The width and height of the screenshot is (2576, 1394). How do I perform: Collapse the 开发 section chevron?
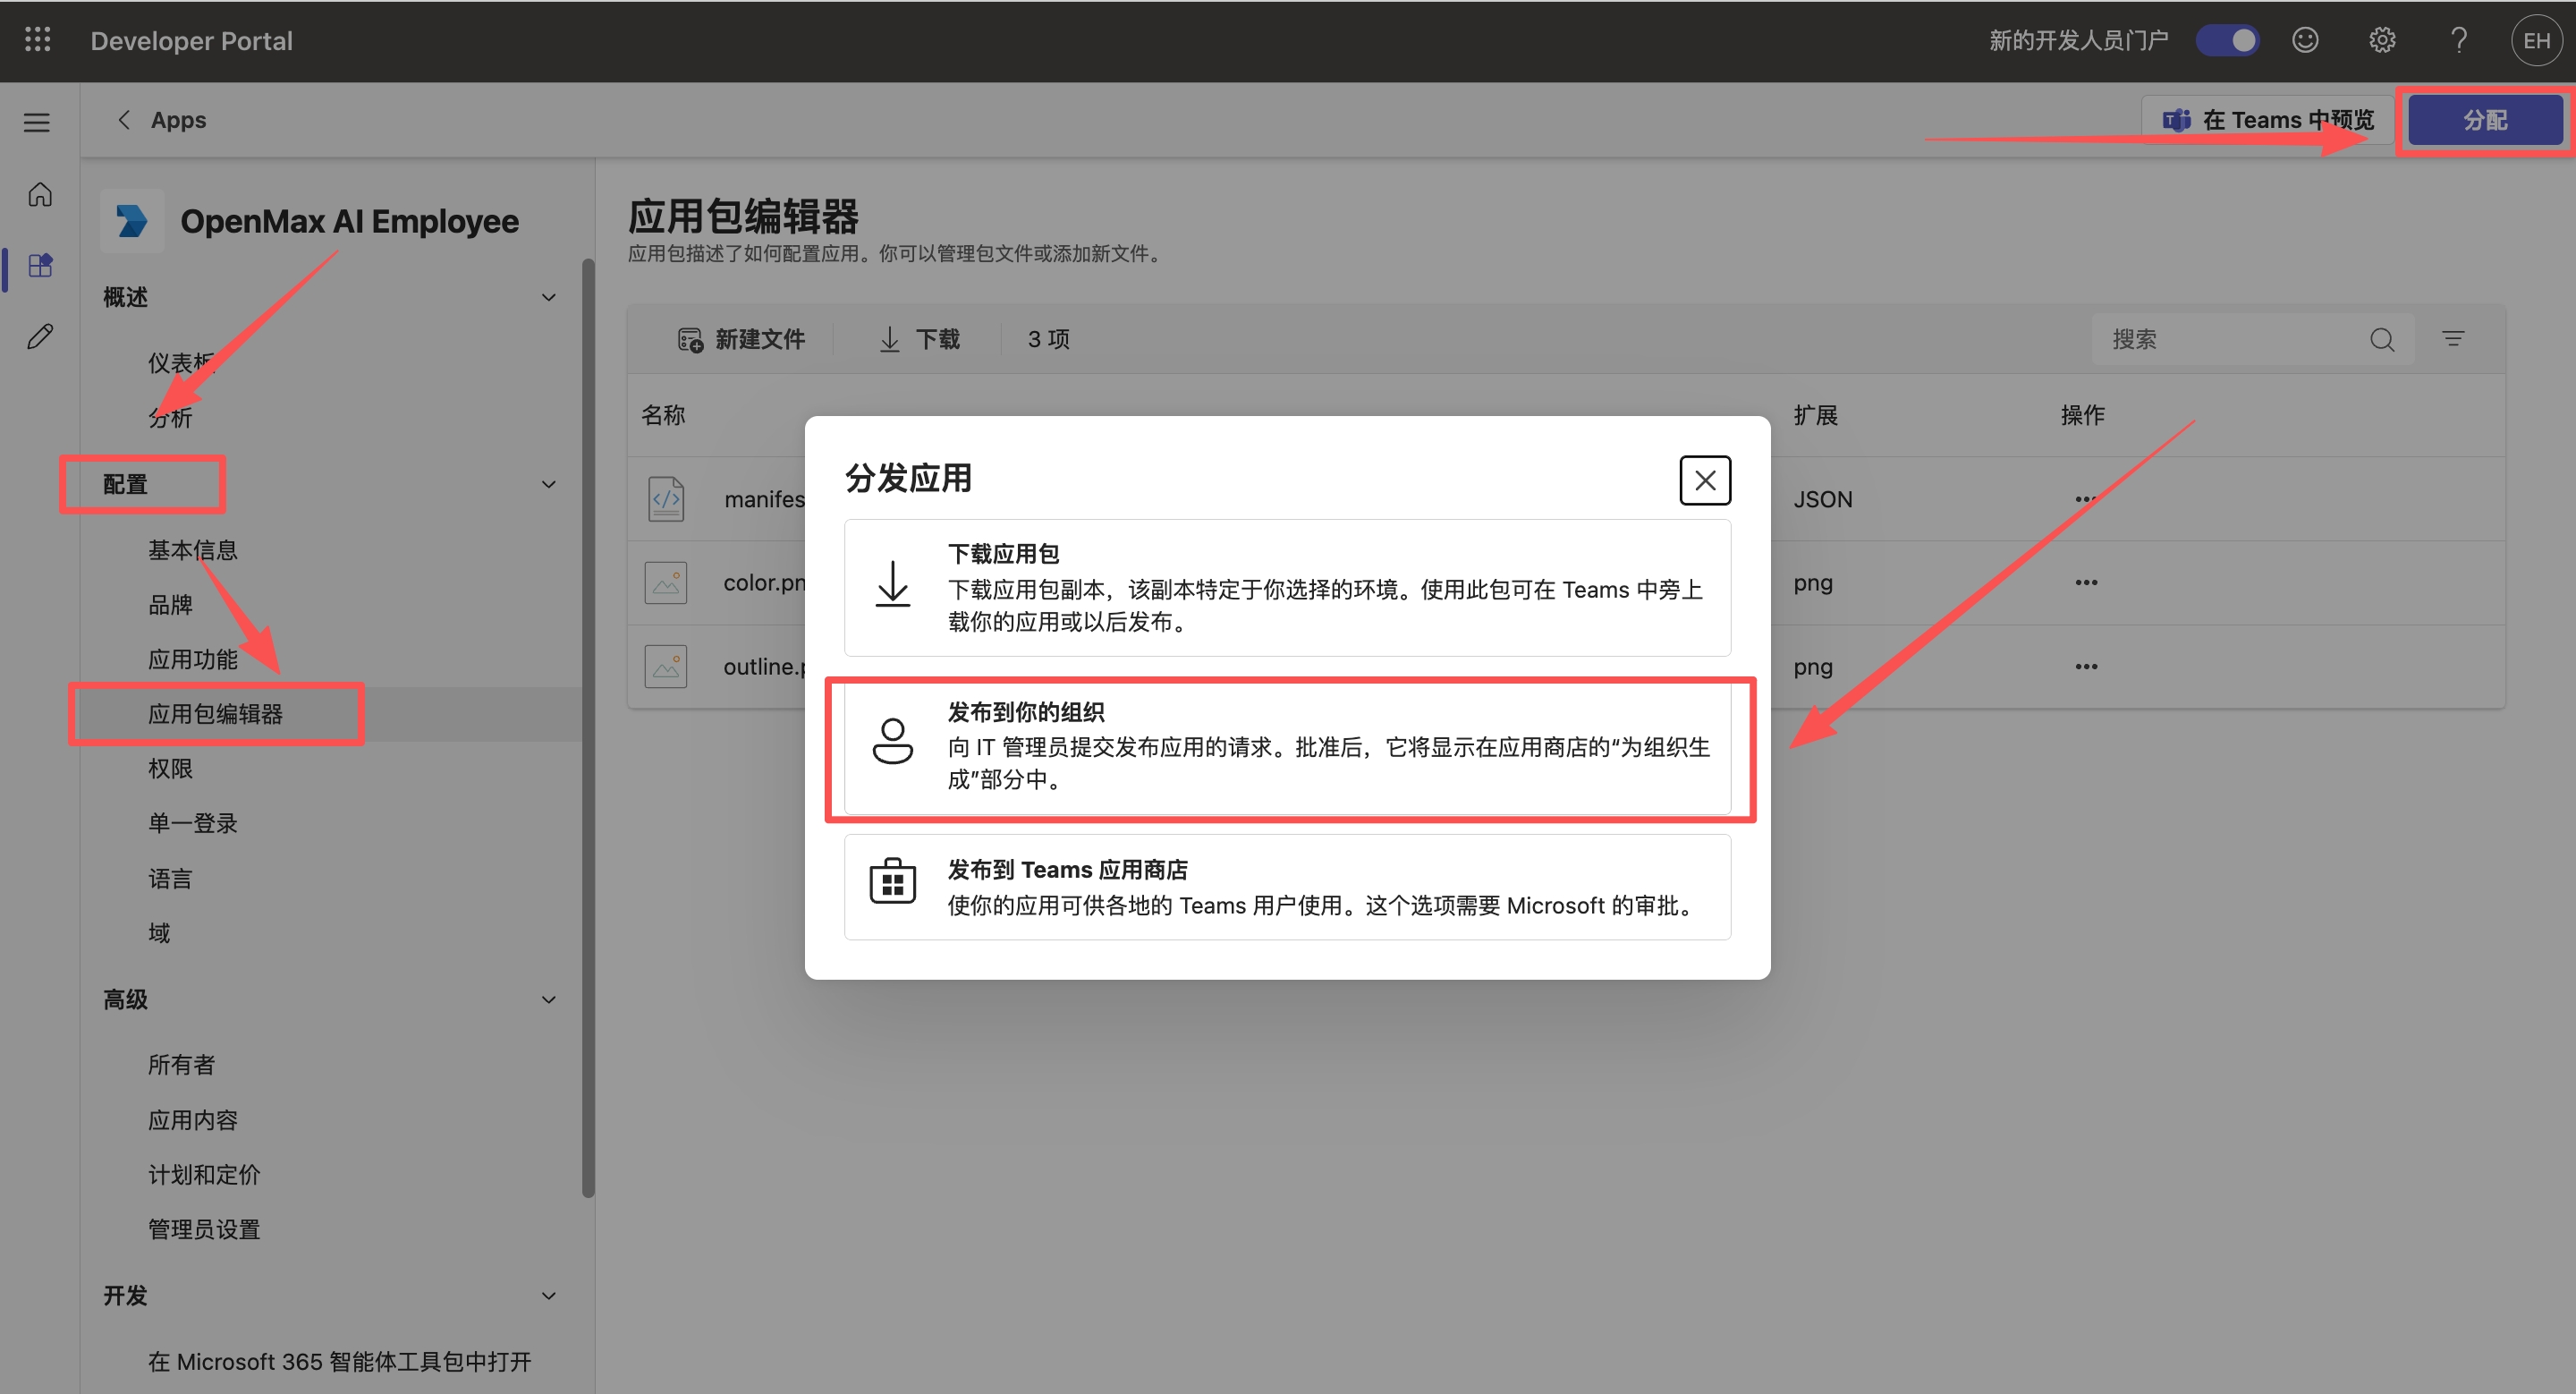click(x=549, y=1295)
